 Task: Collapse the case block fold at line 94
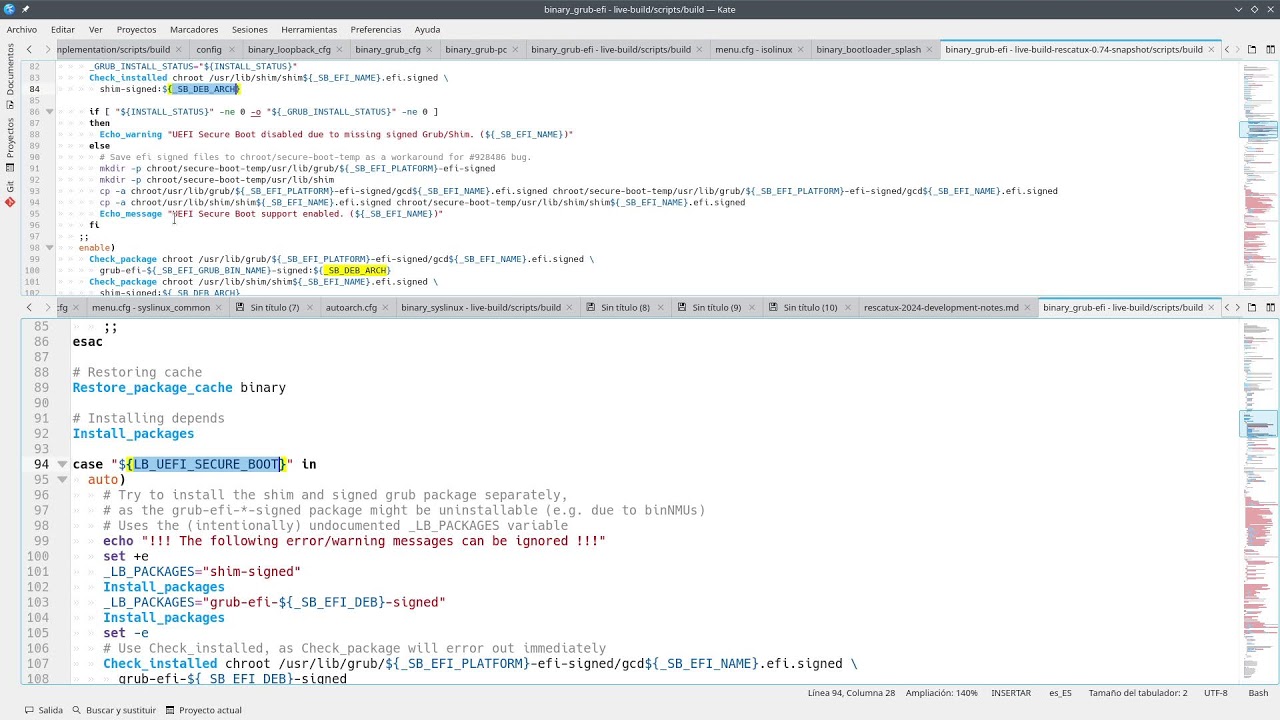pyautogui.click(x=62, y=464)
